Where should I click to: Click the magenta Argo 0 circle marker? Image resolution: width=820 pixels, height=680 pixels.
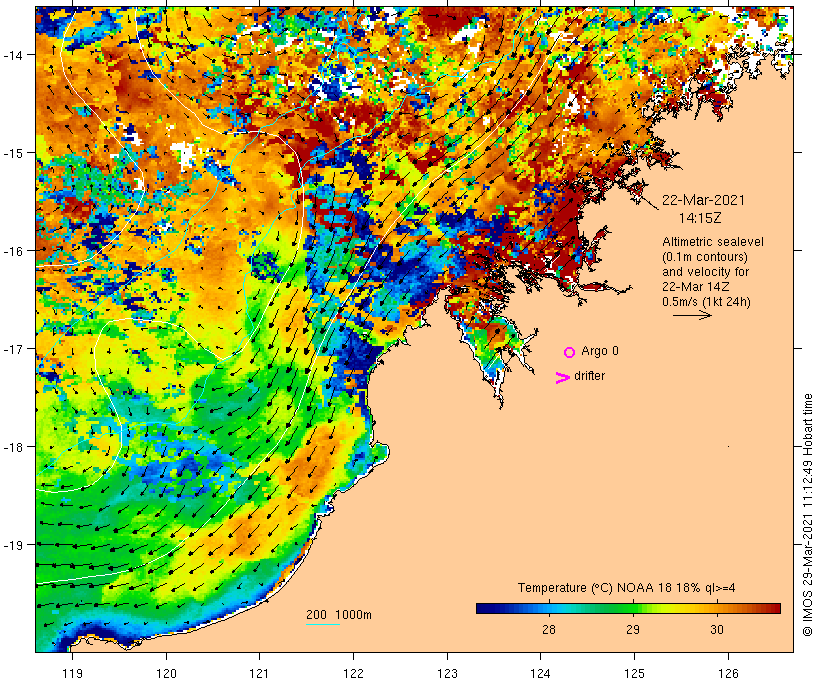tap(570, 352)
